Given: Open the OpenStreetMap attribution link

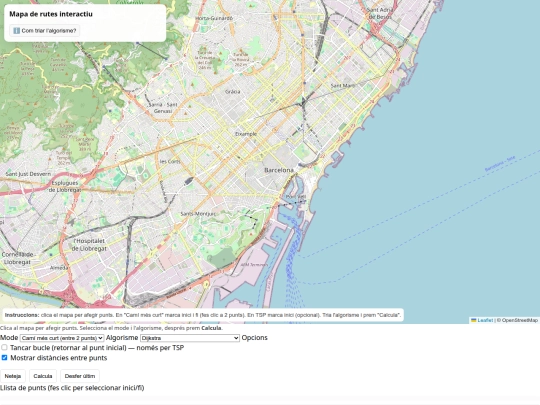Looking at the screenshot, I should (x=519, y=320).
